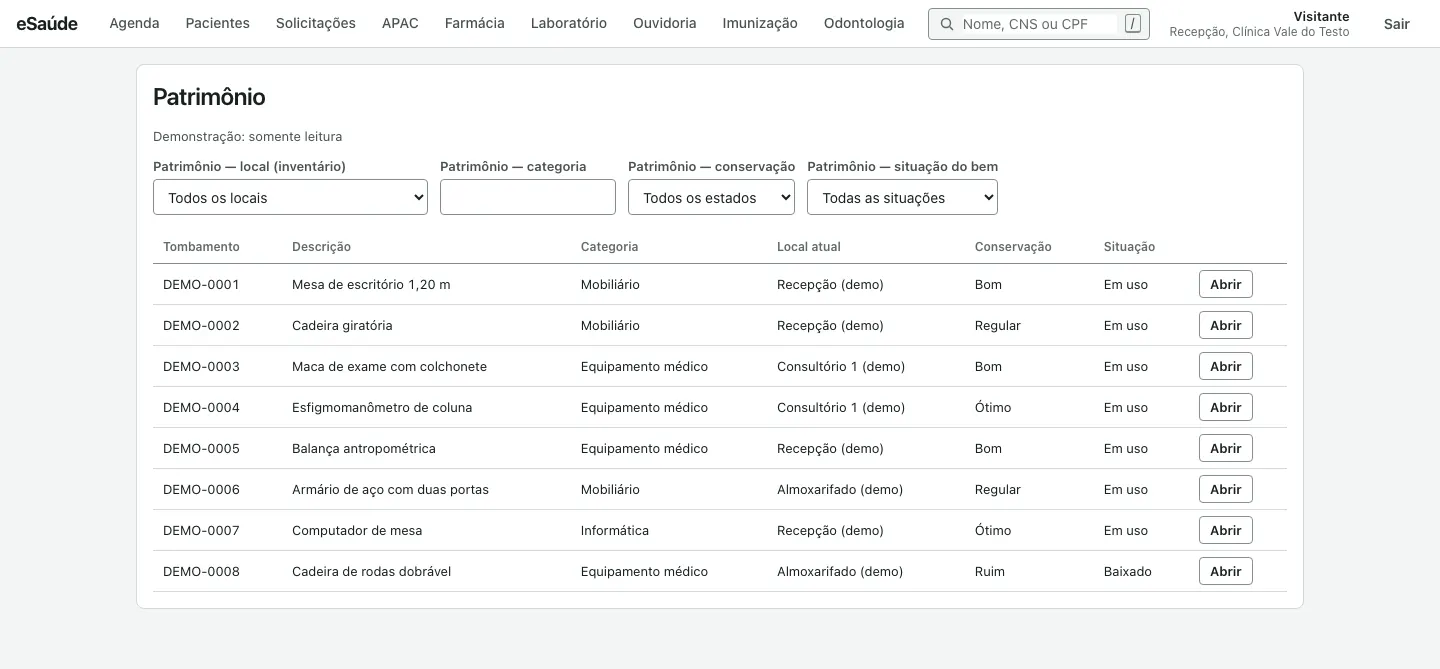Click the Descrição column header
This screenshot has width=1440, height=669.
pos(321,247)
